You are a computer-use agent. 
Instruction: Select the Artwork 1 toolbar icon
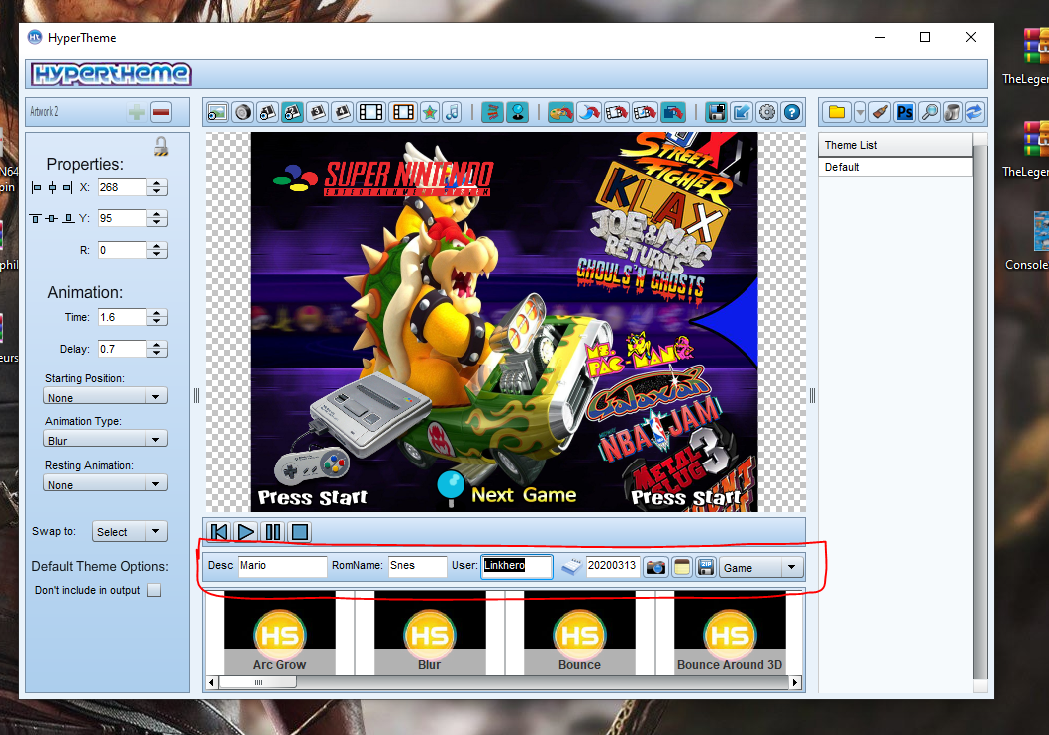pos(268,112)
